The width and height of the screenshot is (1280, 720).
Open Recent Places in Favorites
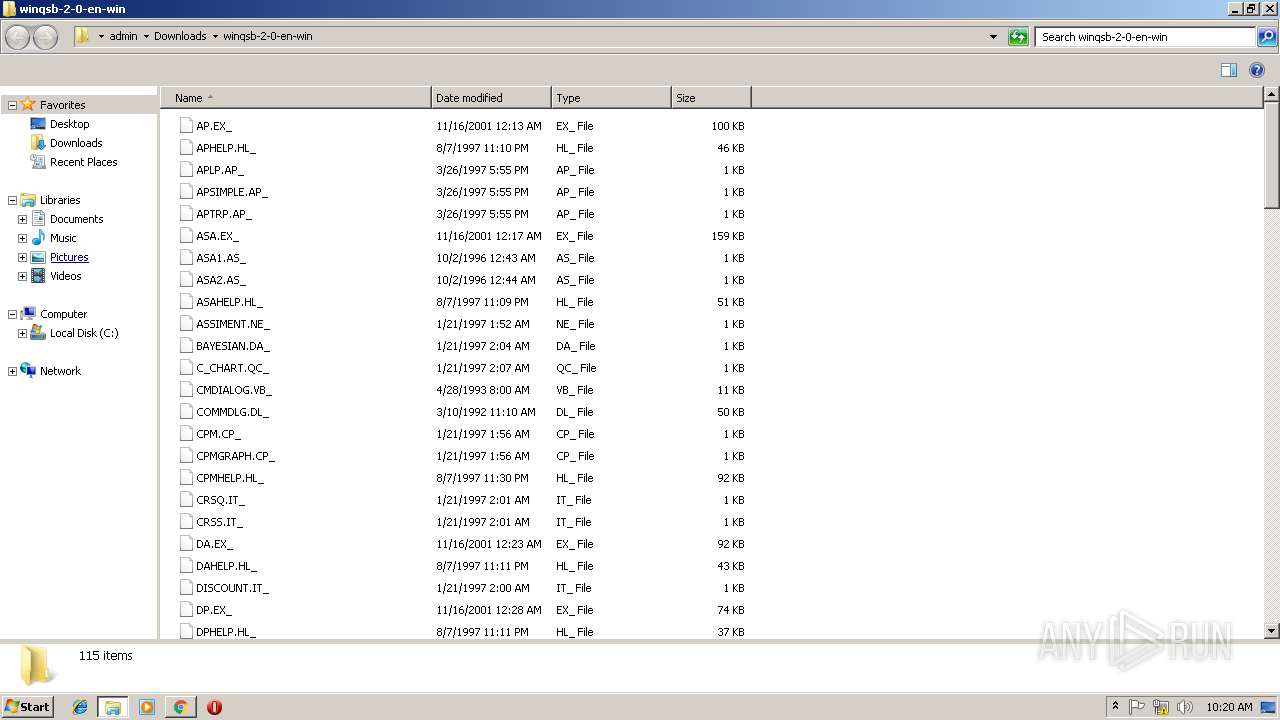[83, 162]
